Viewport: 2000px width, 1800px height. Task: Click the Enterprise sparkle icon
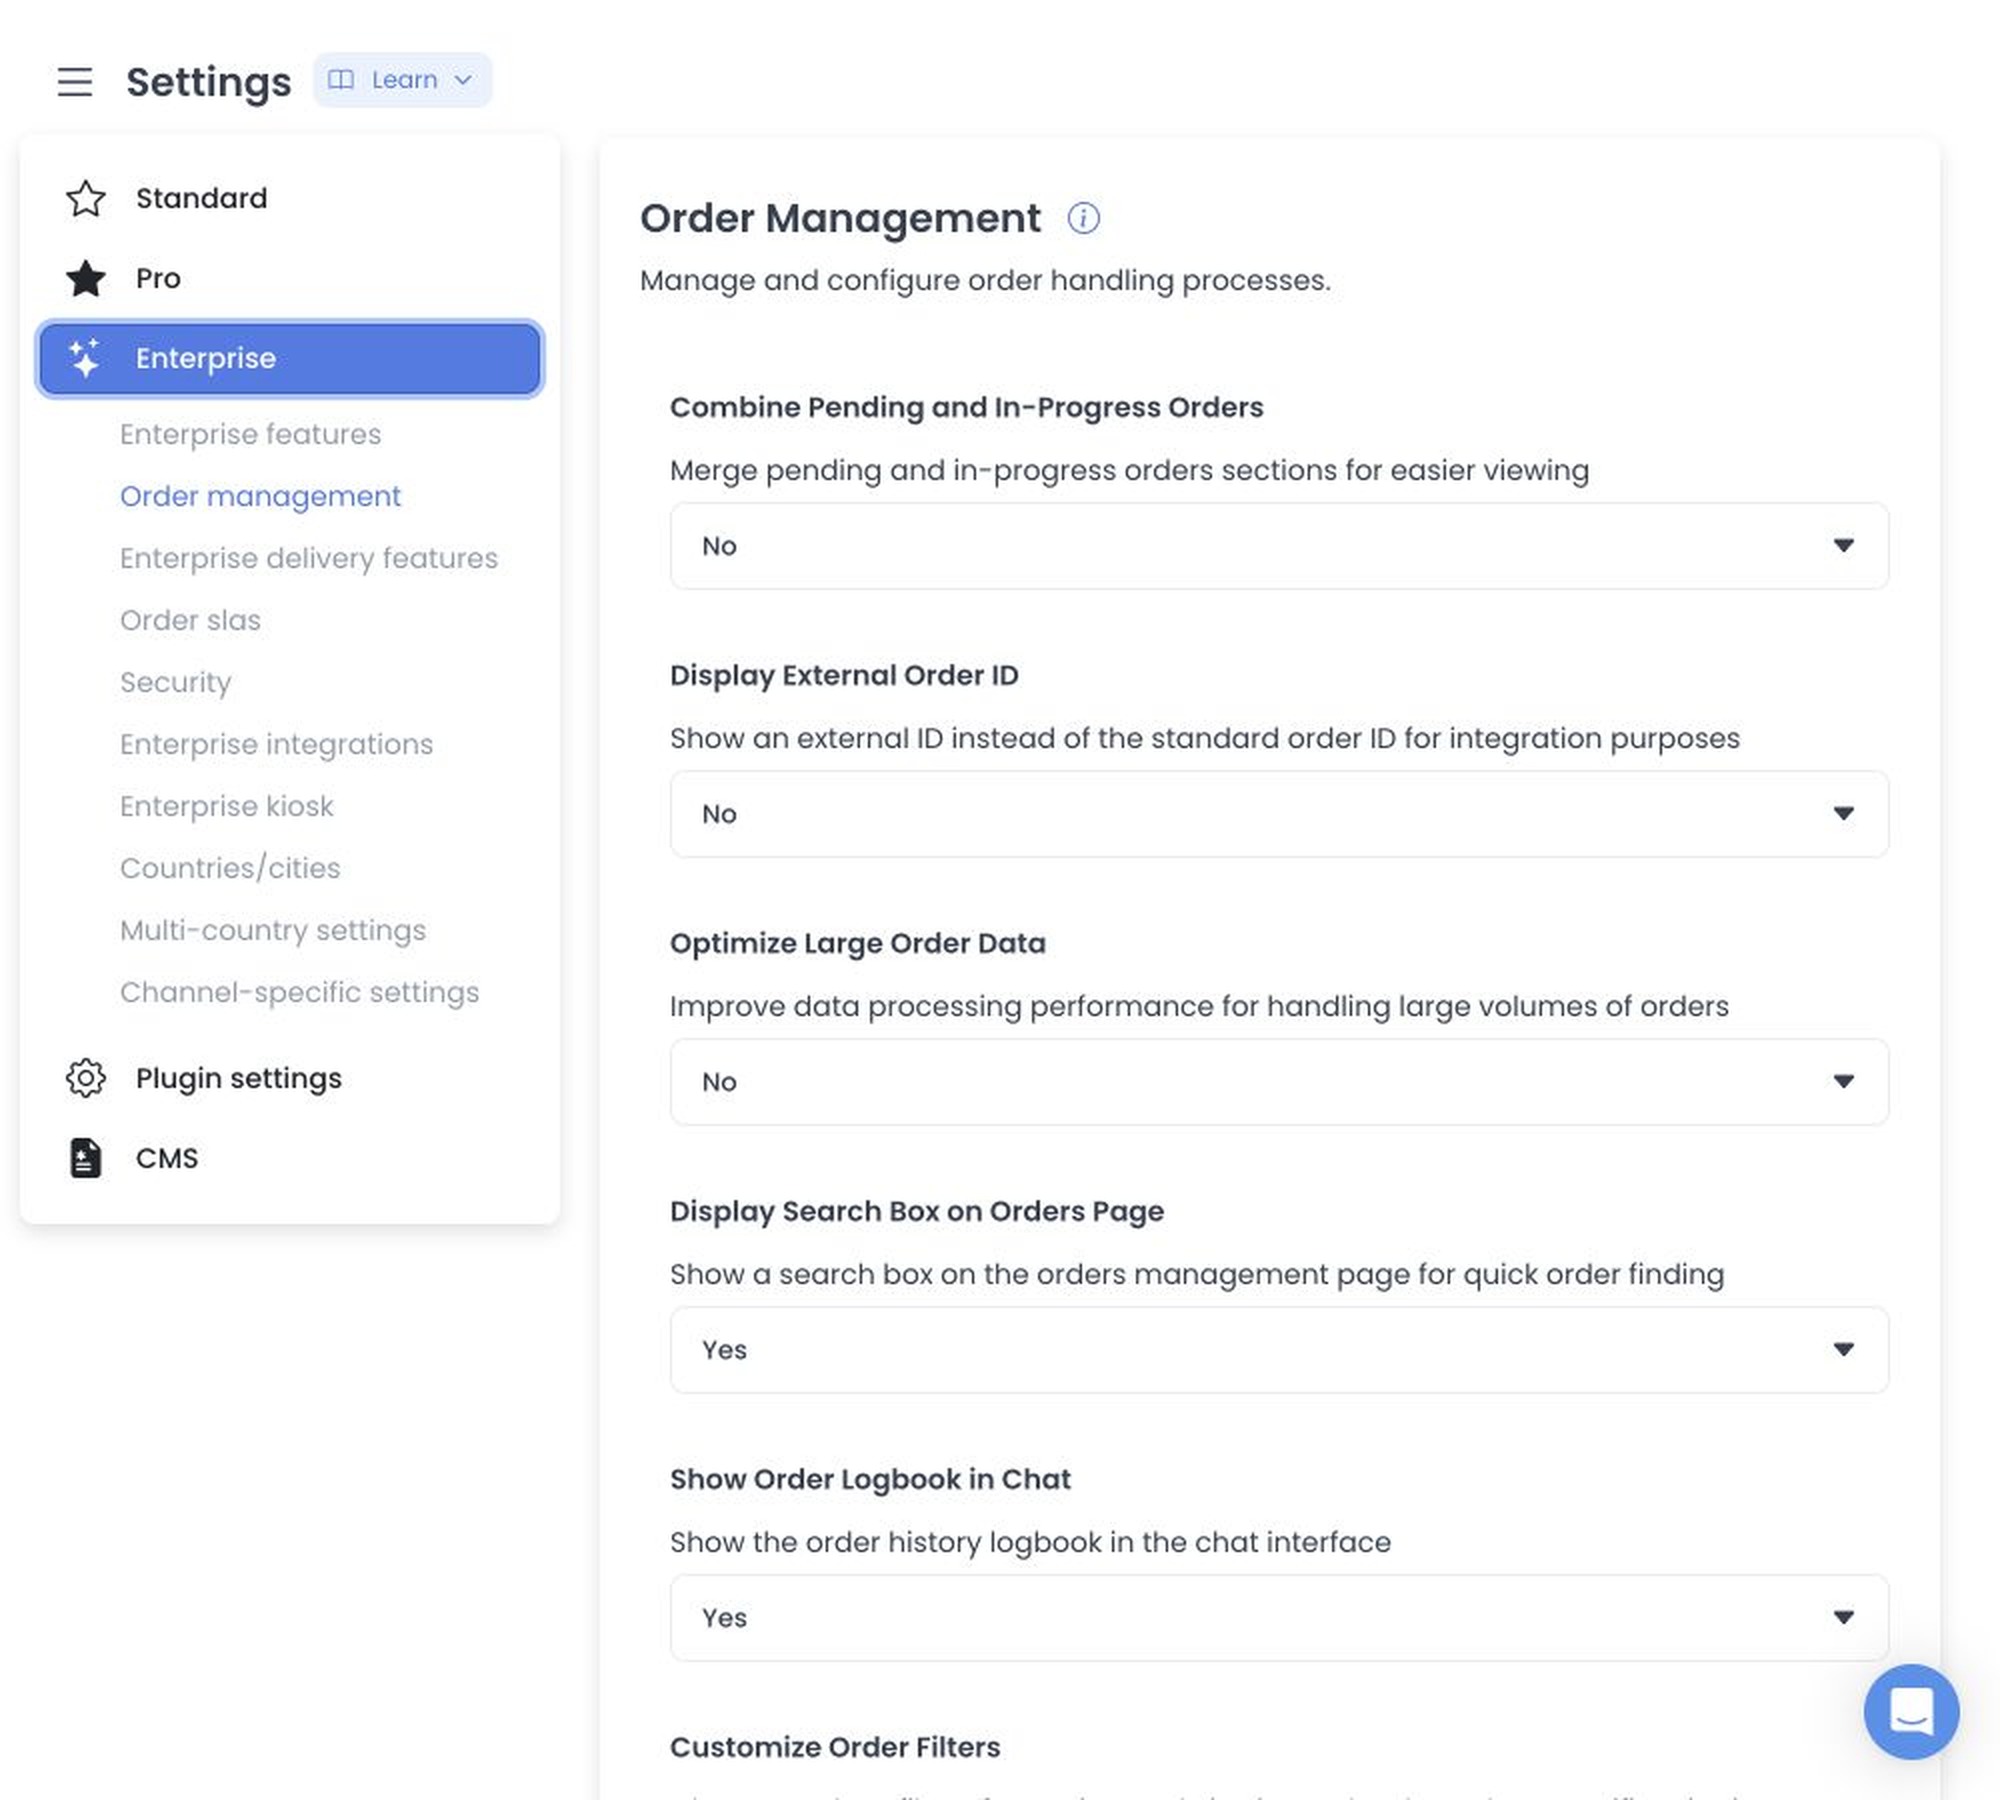pos(86,358)
